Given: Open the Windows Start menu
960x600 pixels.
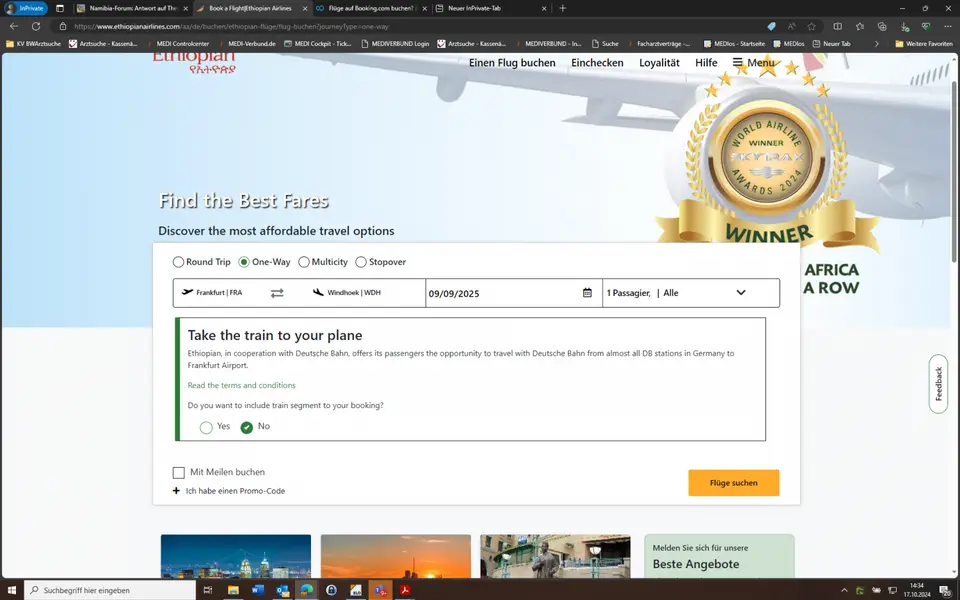Looking at the screenshot, I should pyautogui.click(x=11, y=590).
